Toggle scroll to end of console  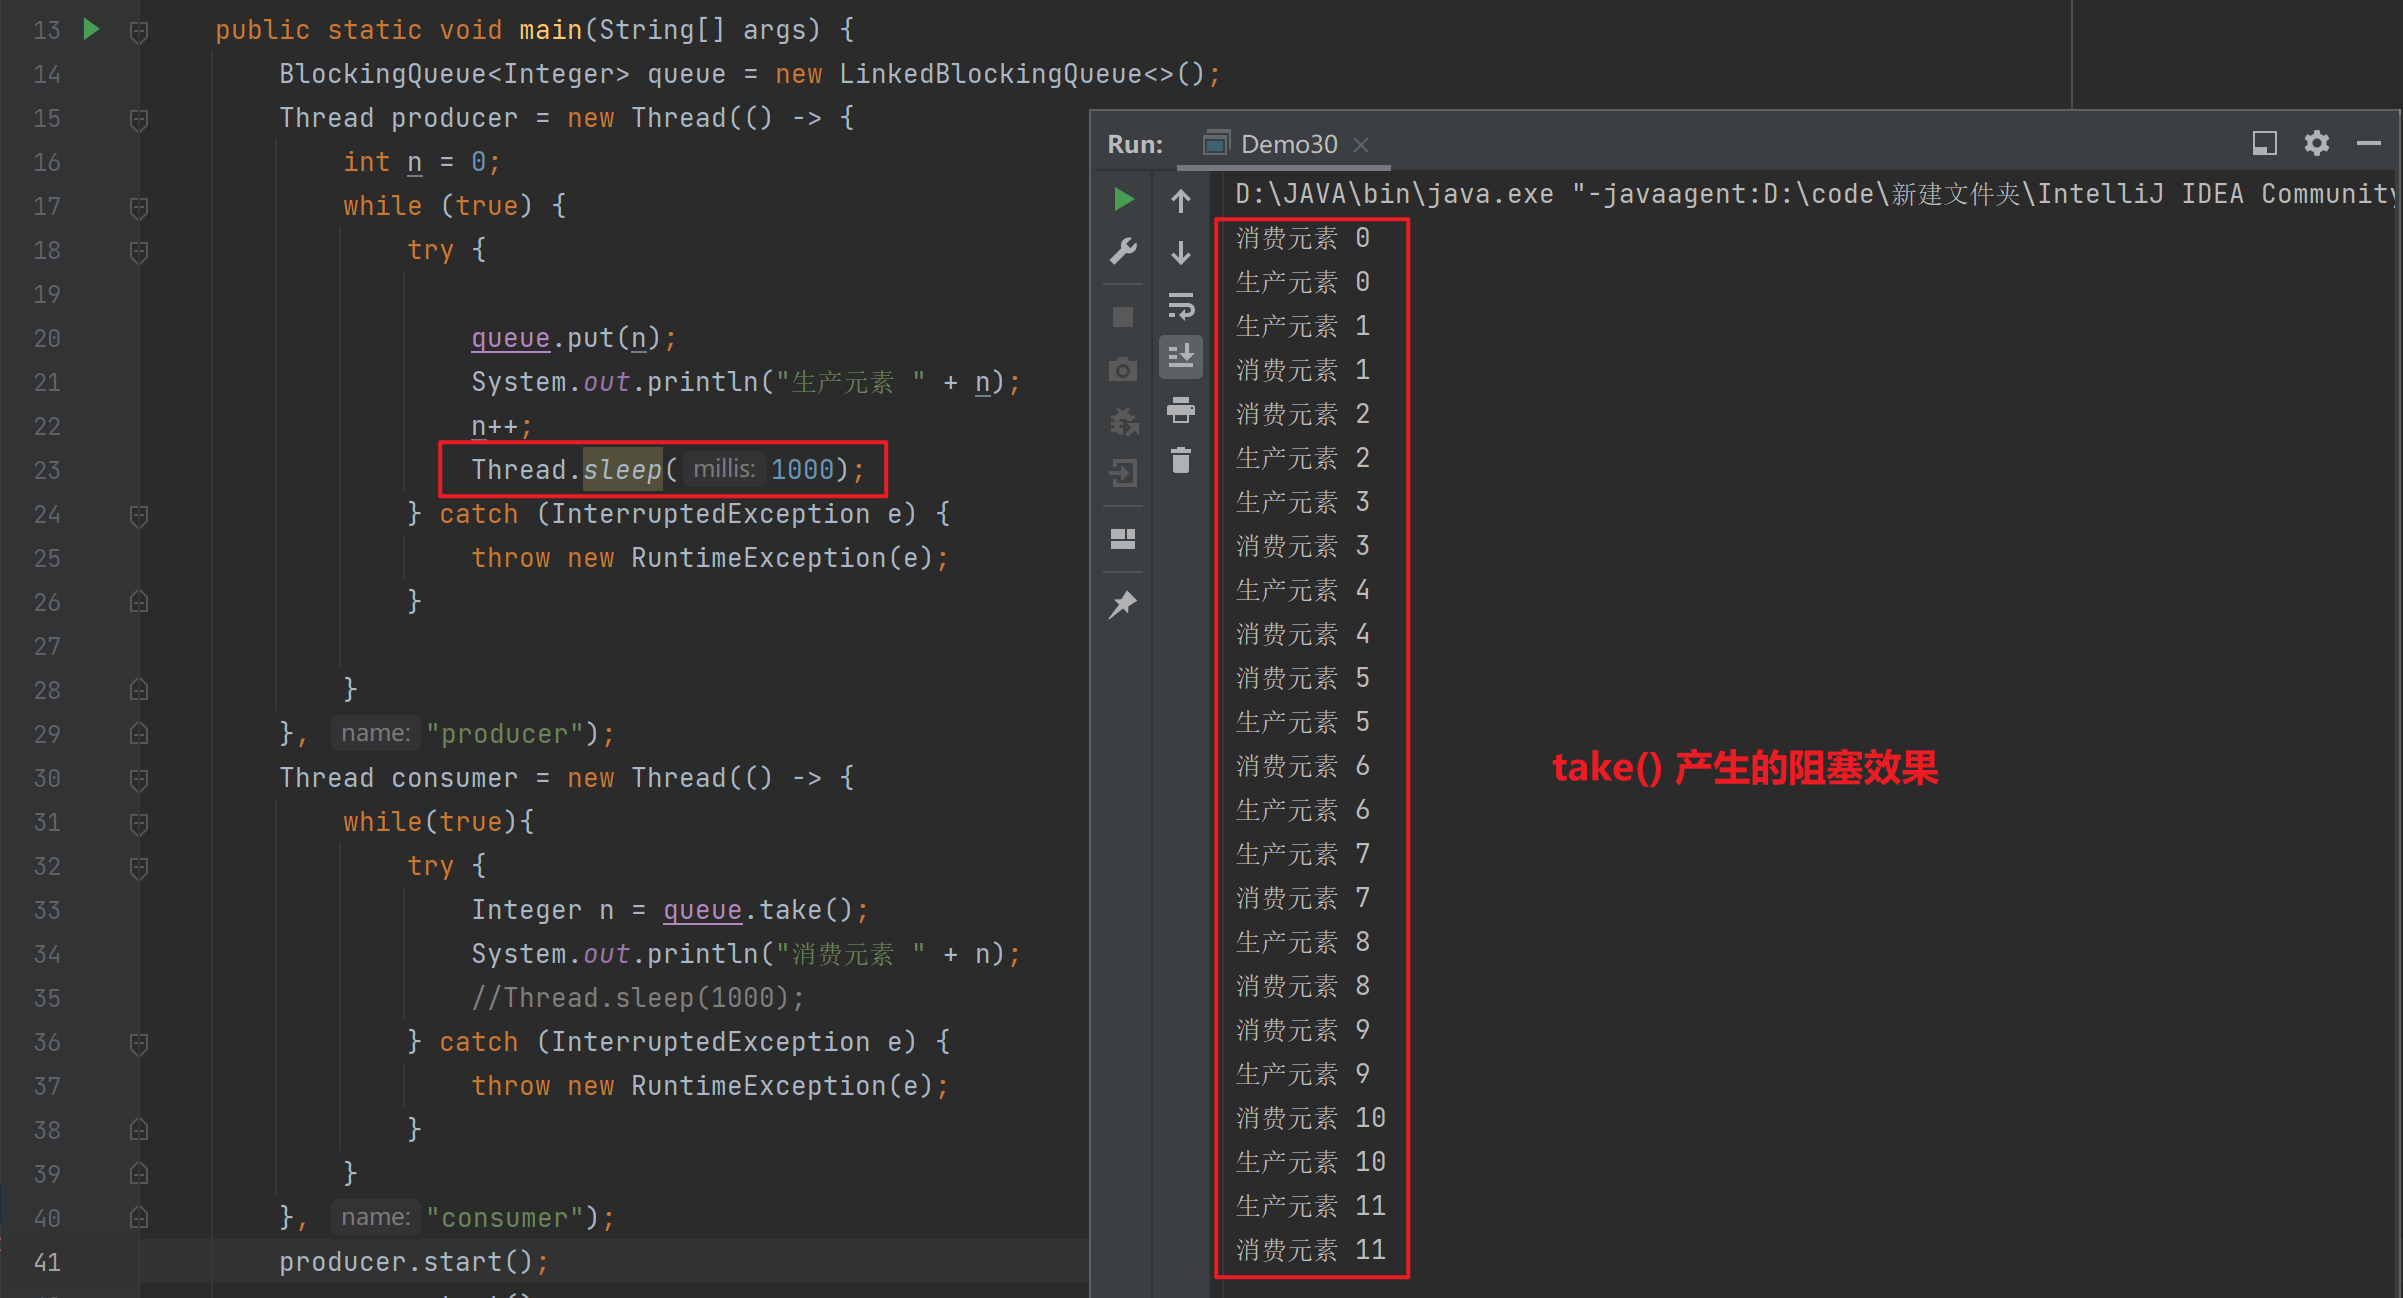coord(1181,356)
